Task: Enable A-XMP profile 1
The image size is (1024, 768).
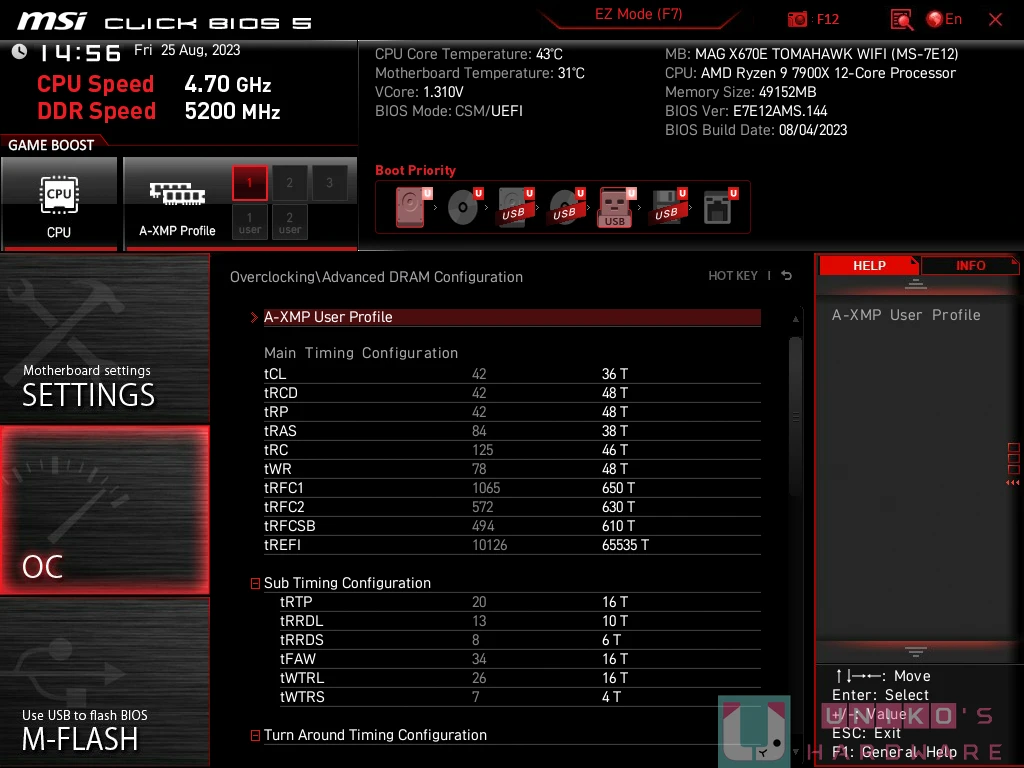Action: 249,182
